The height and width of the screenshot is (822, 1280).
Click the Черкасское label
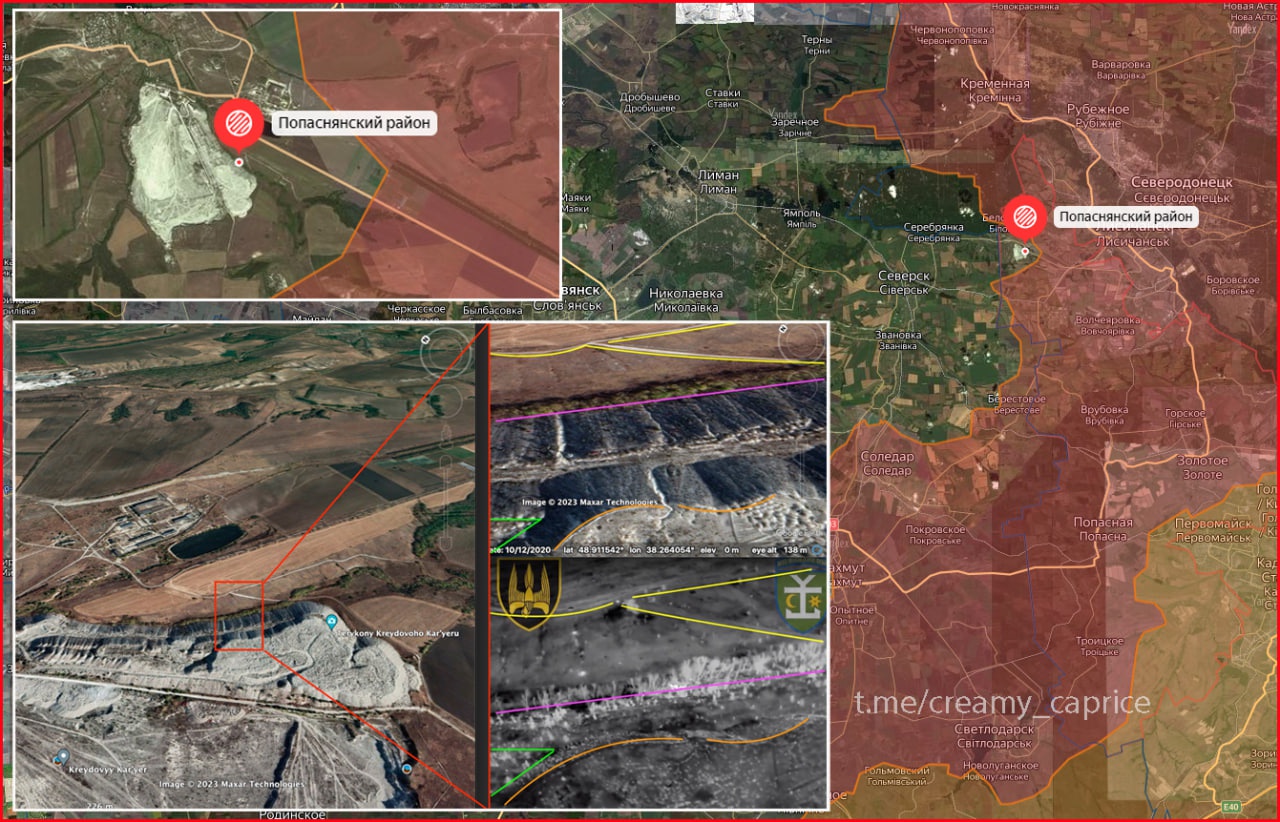coord(416,310)
